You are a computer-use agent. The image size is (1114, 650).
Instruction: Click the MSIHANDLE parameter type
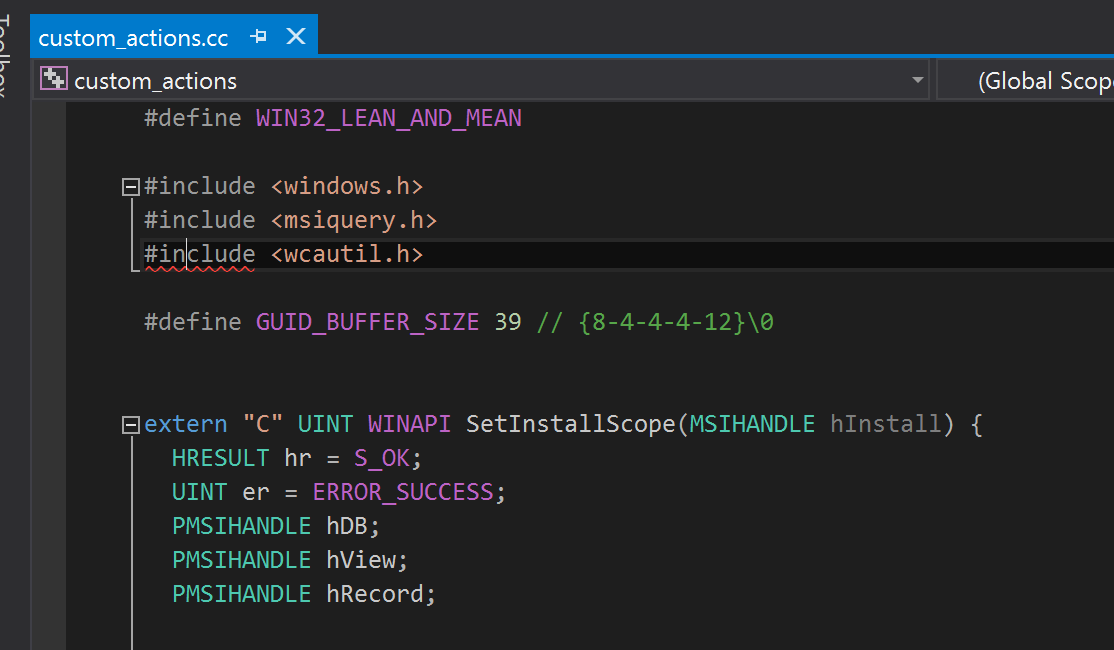pos(752,424)
